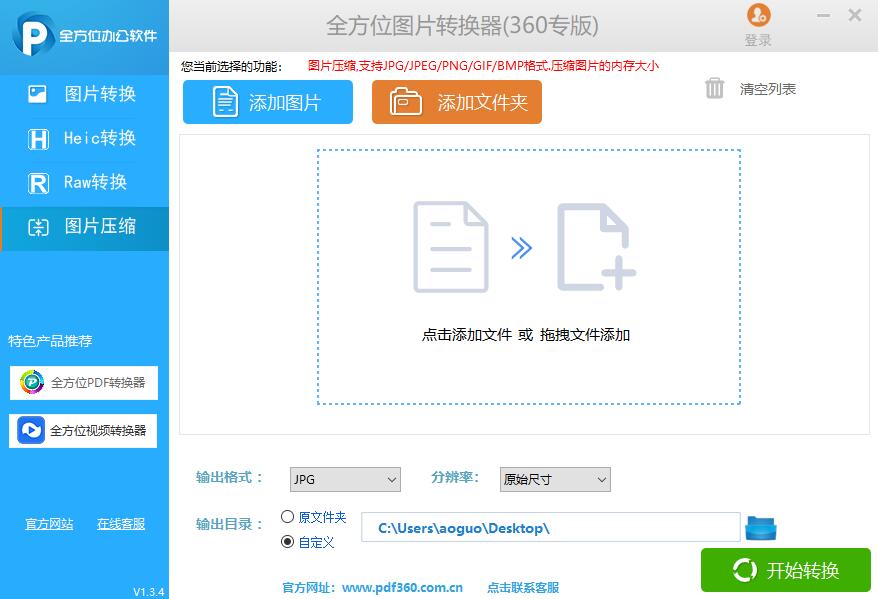Open the 在线客服 link

121,524
